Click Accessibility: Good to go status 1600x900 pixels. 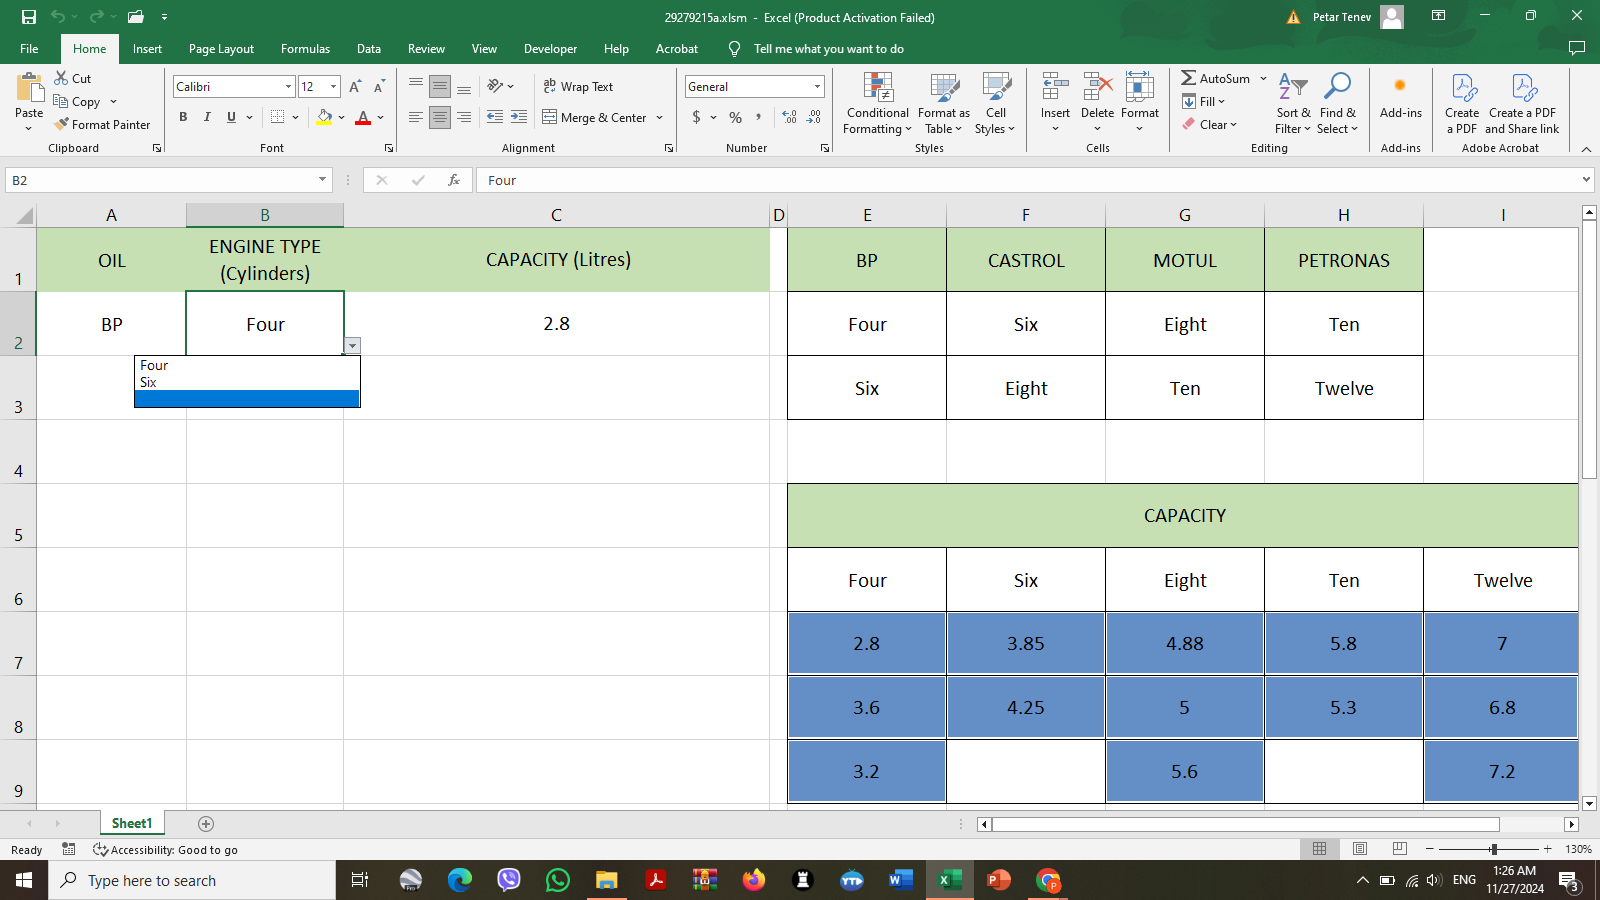(165, 850)
